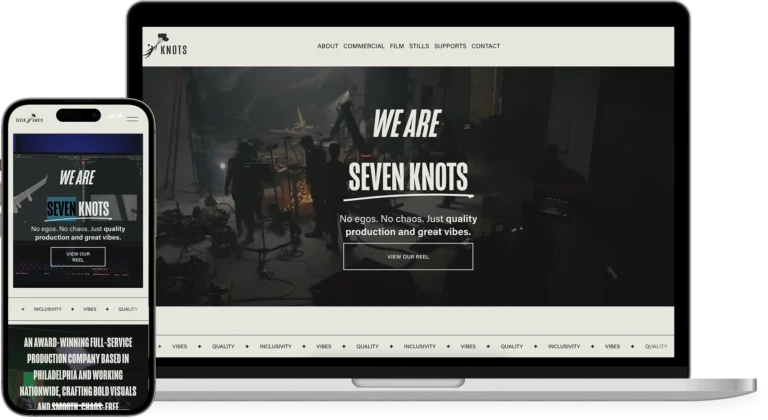Open the hamburger menu on the phone

(x=132, y=119)
